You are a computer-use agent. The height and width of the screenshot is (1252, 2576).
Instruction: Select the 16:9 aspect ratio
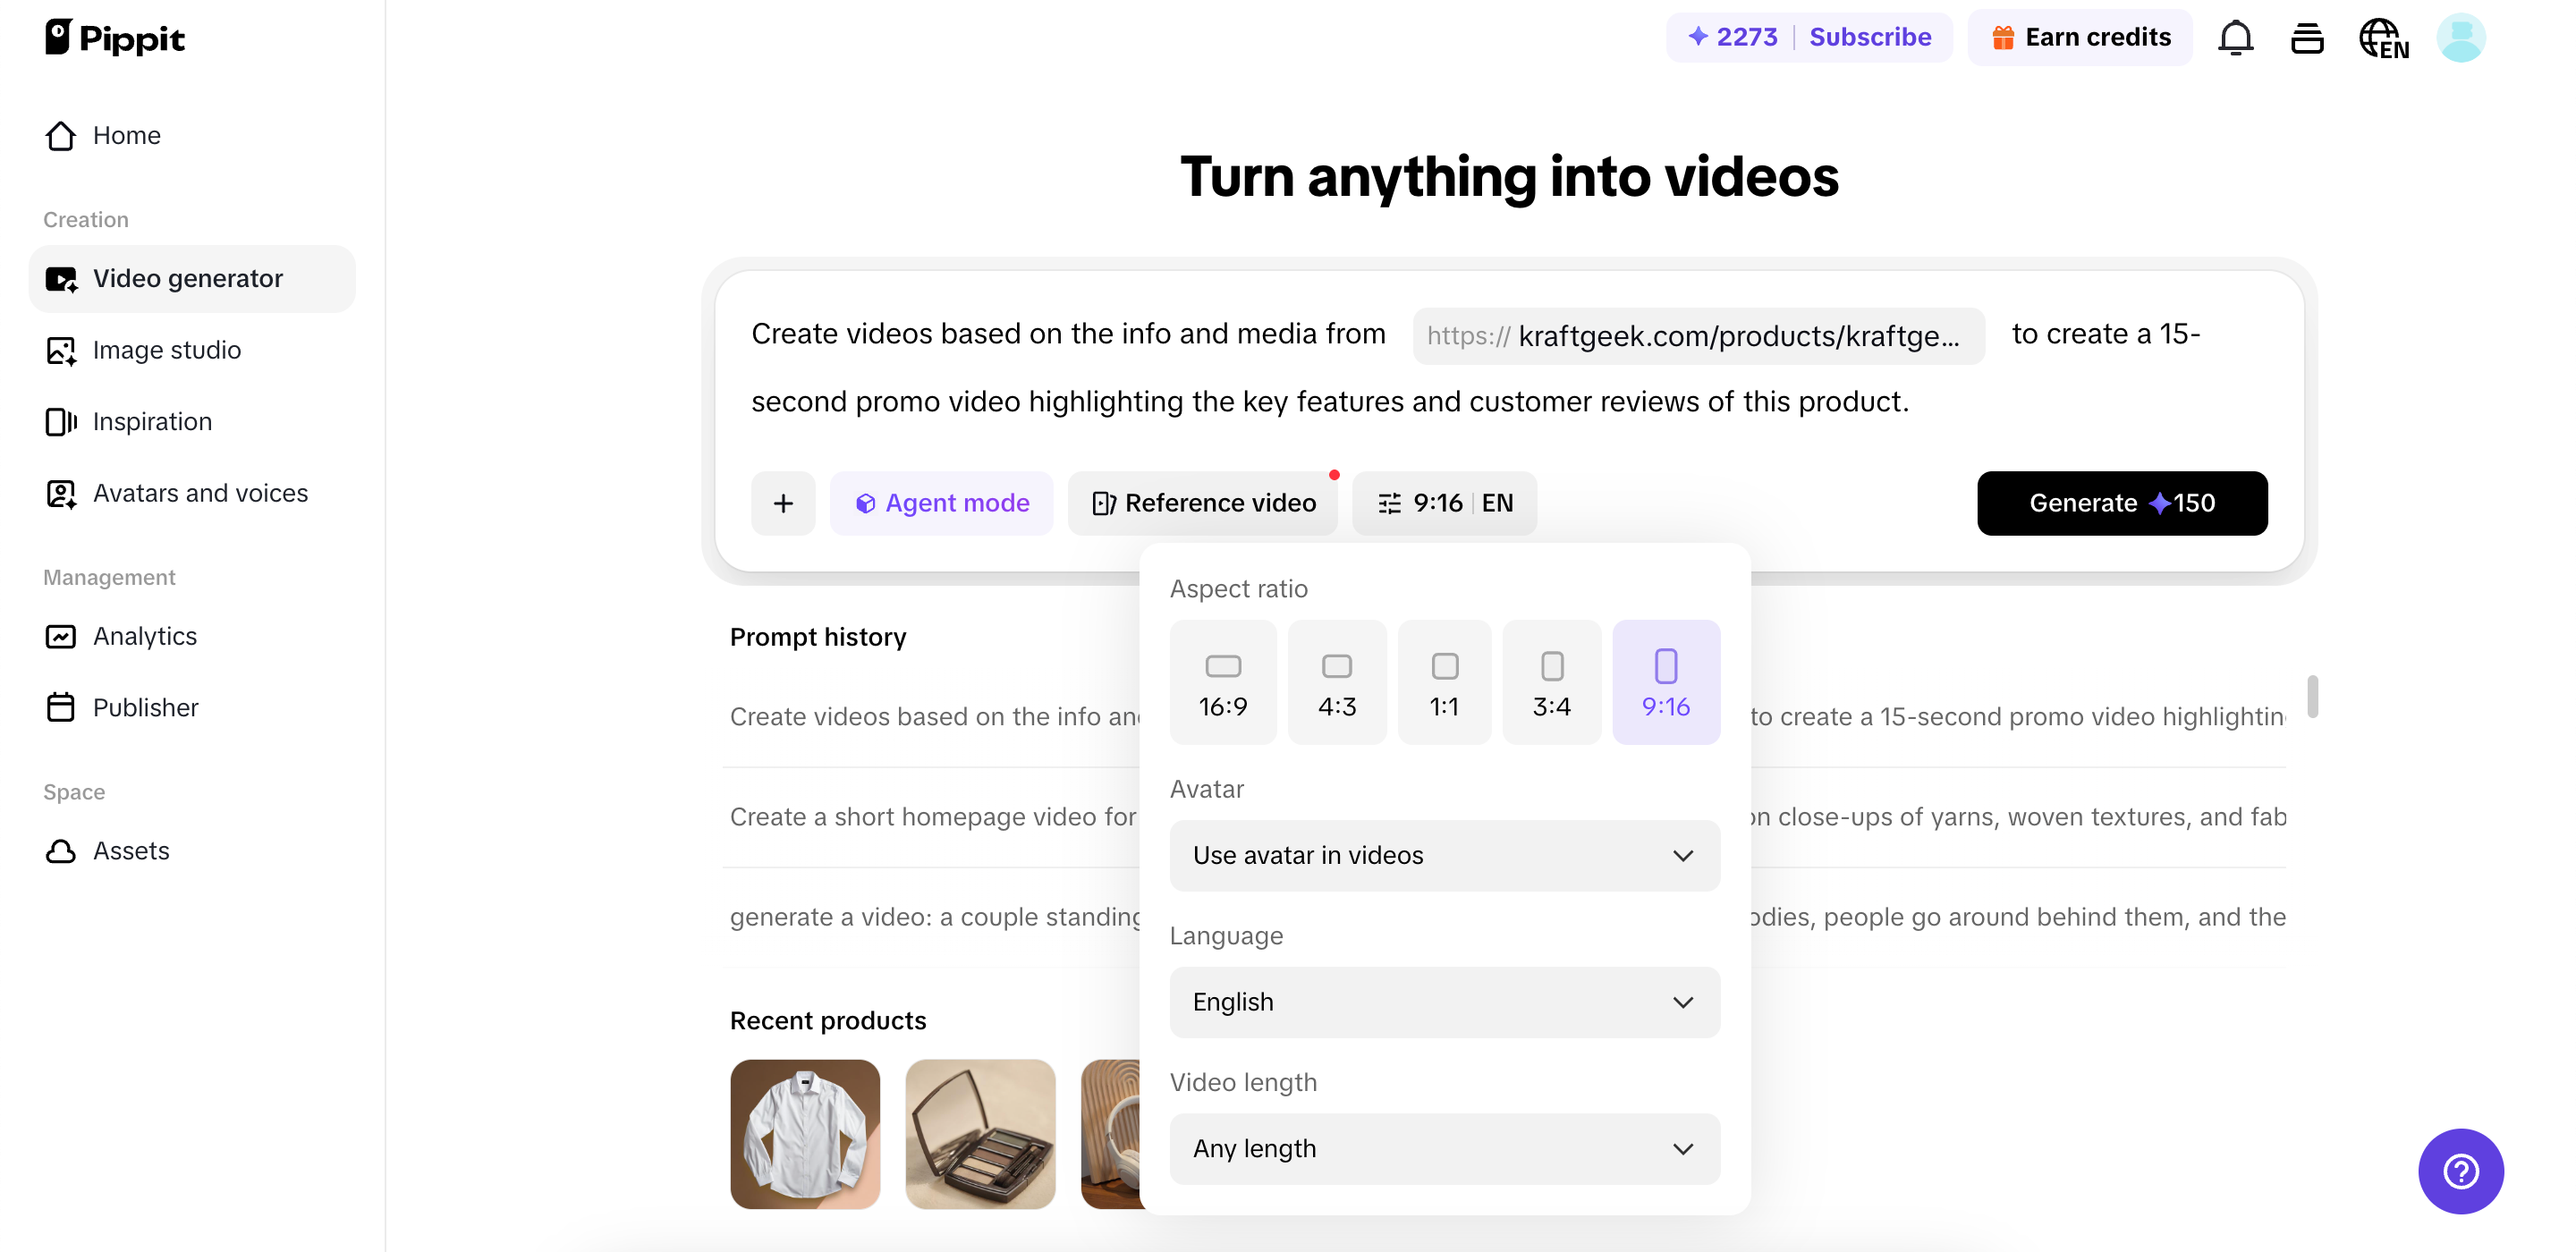coord(1222,682)
